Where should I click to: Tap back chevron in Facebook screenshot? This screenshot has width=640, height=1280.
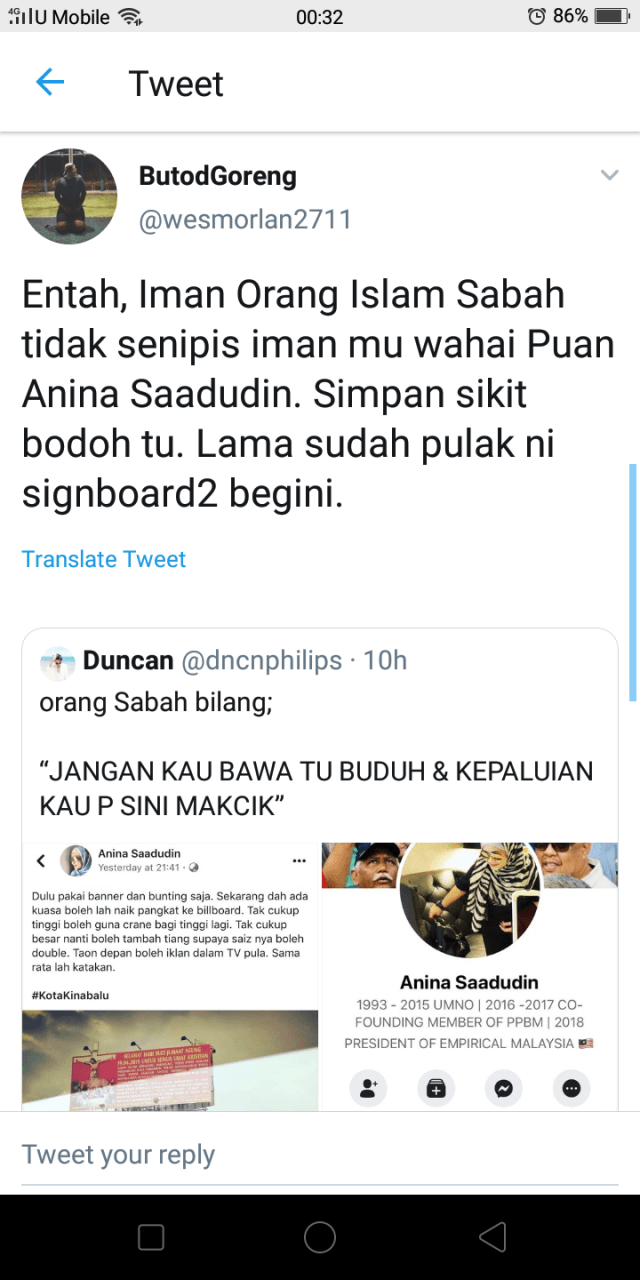click(41, 860)
